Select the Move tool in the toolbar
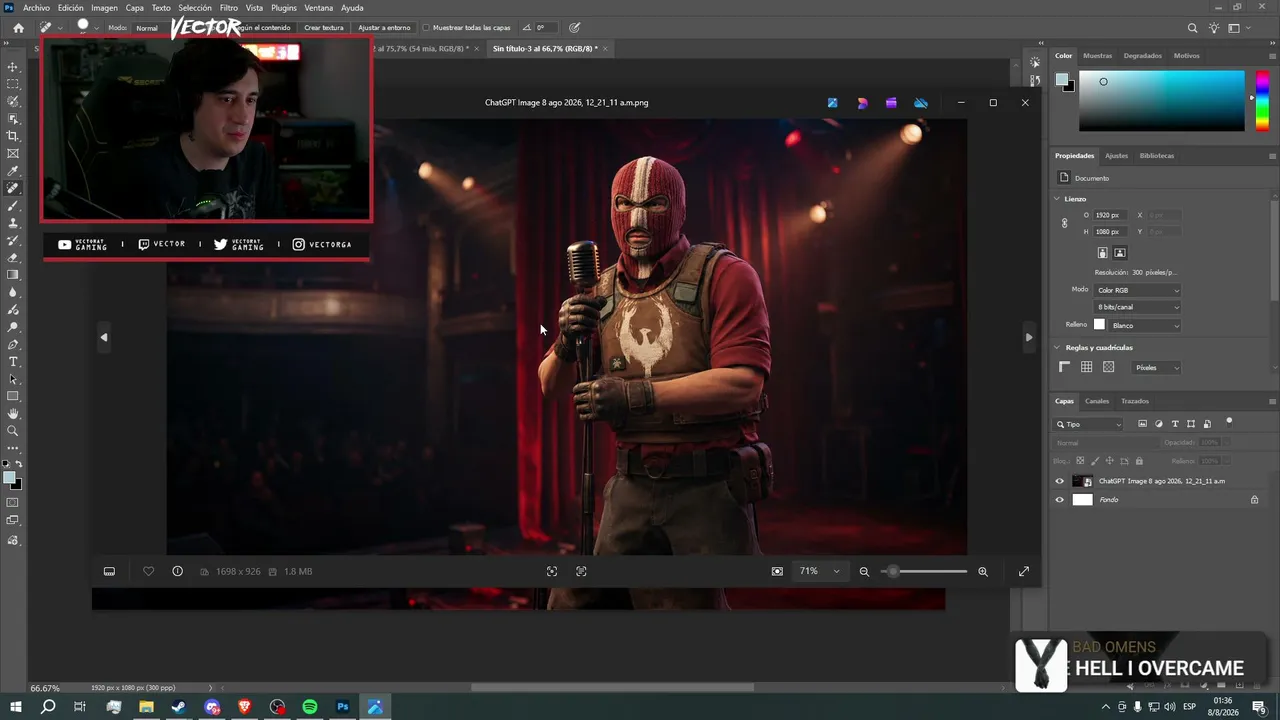 coord(13,67)
